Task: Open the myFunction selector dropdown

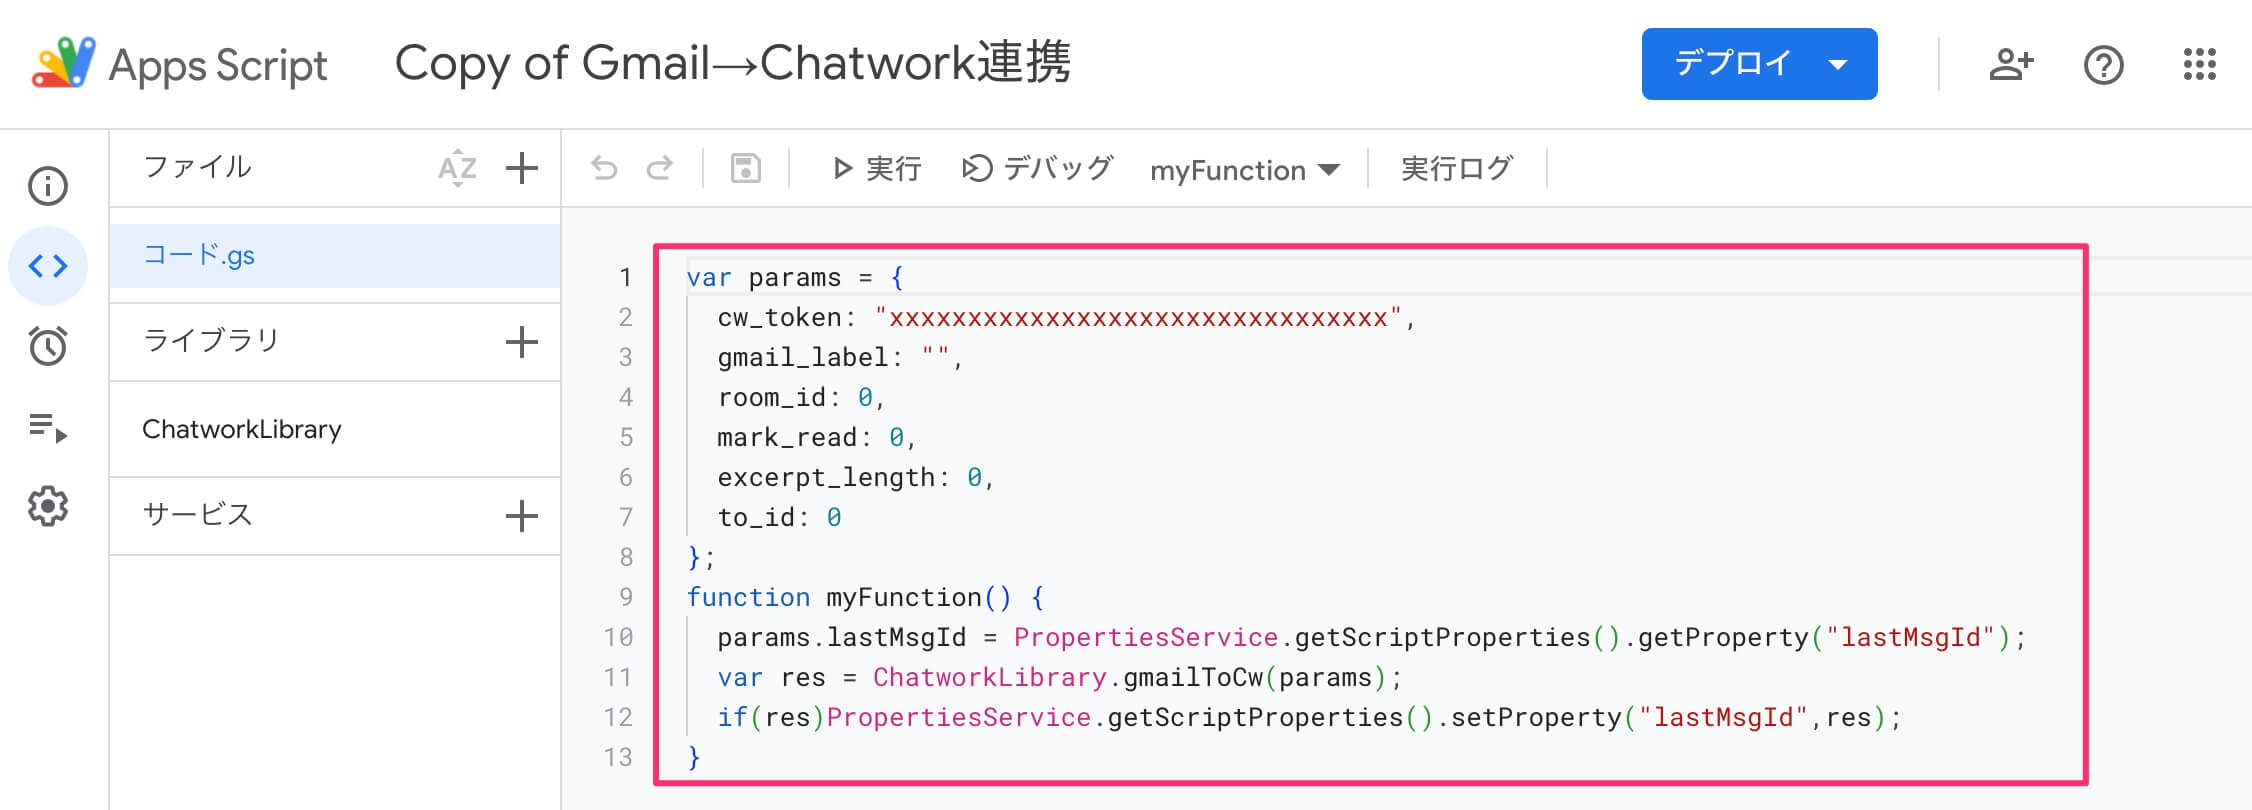Action: 1245,170
